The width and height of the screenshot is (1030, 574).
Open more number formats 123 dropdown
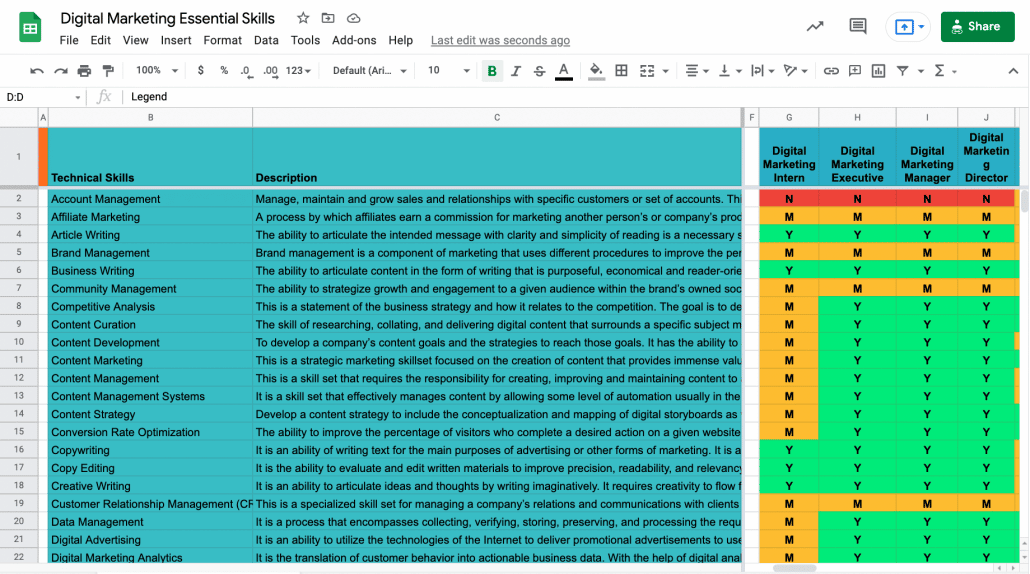point(298,70)
